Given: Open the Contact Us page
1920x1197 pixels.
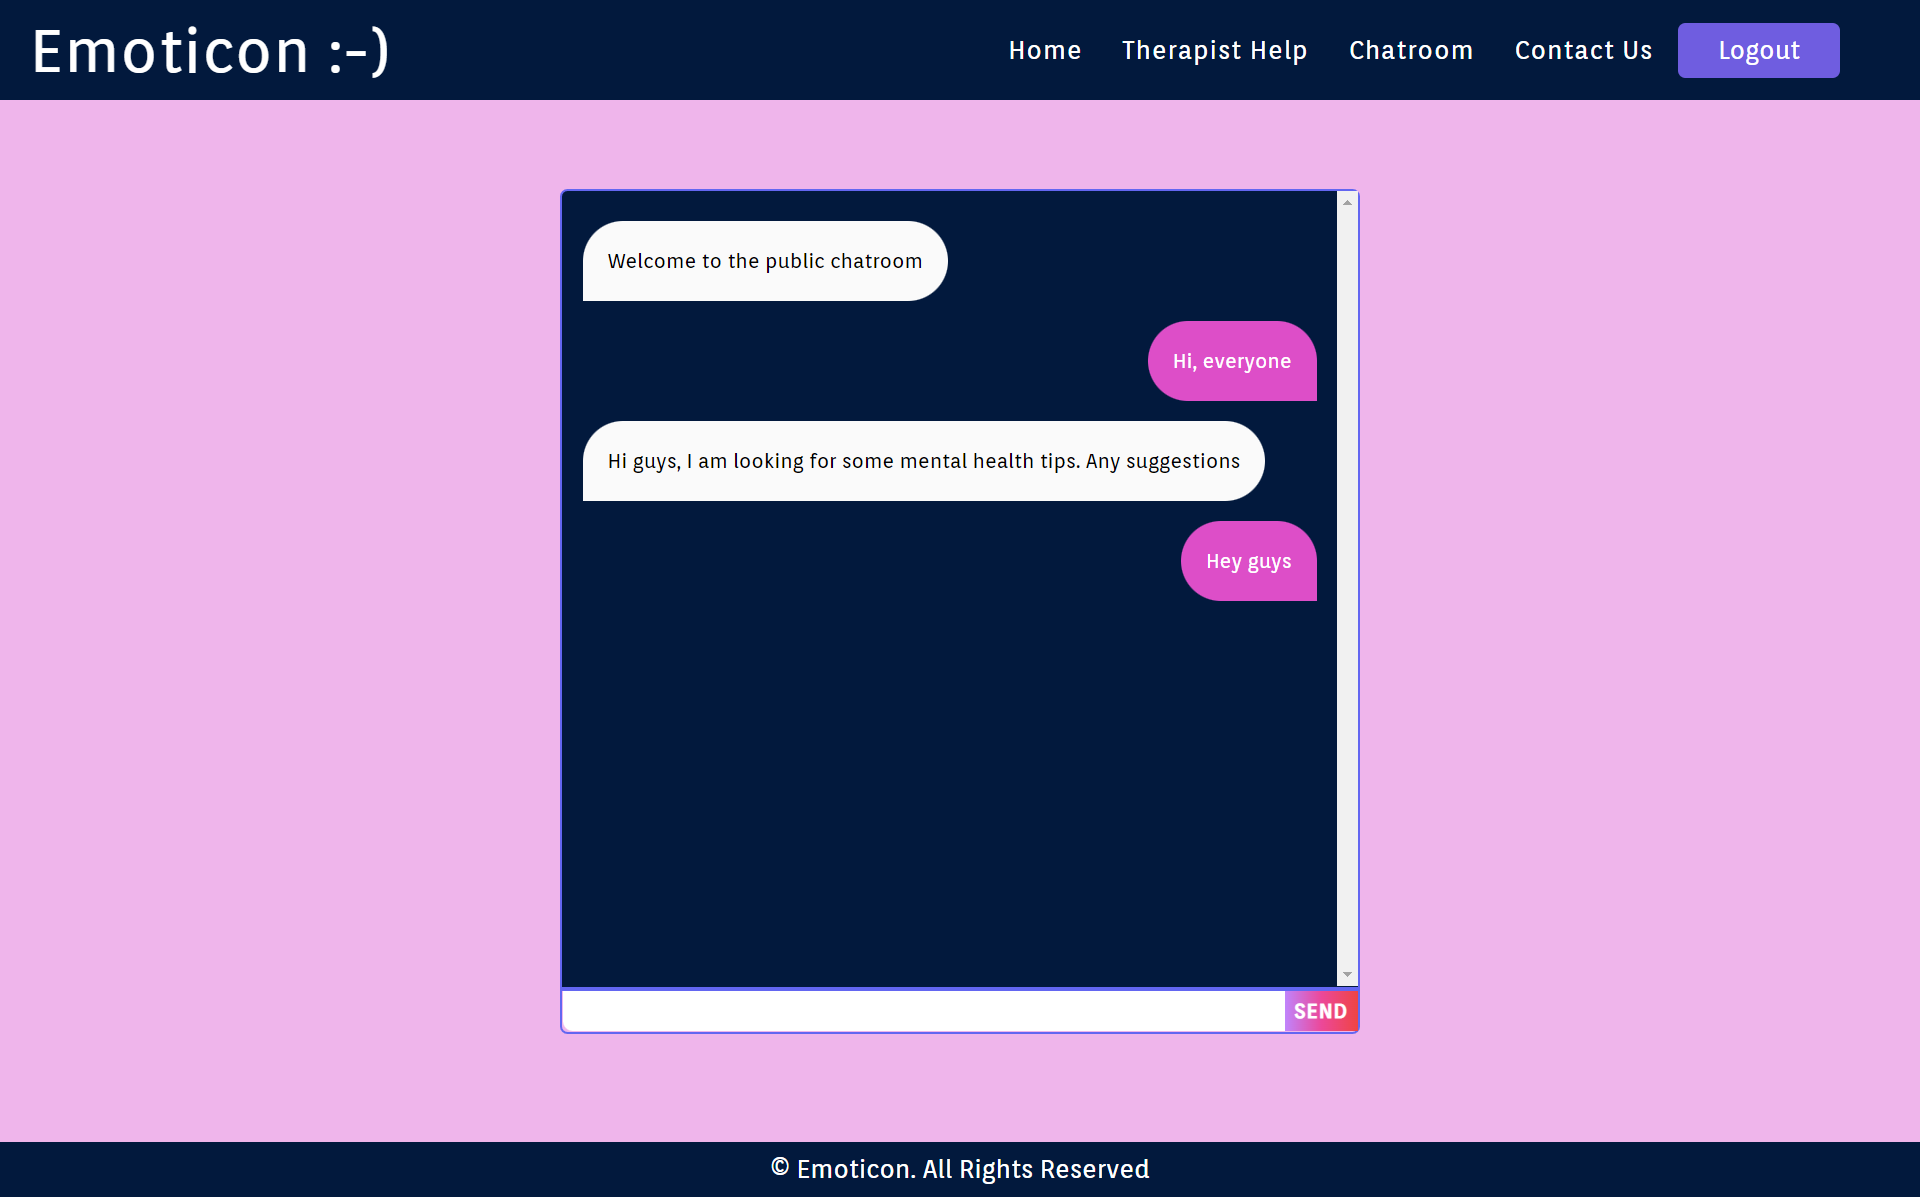Looking at the screenshot, I should tap(1583, 50).
